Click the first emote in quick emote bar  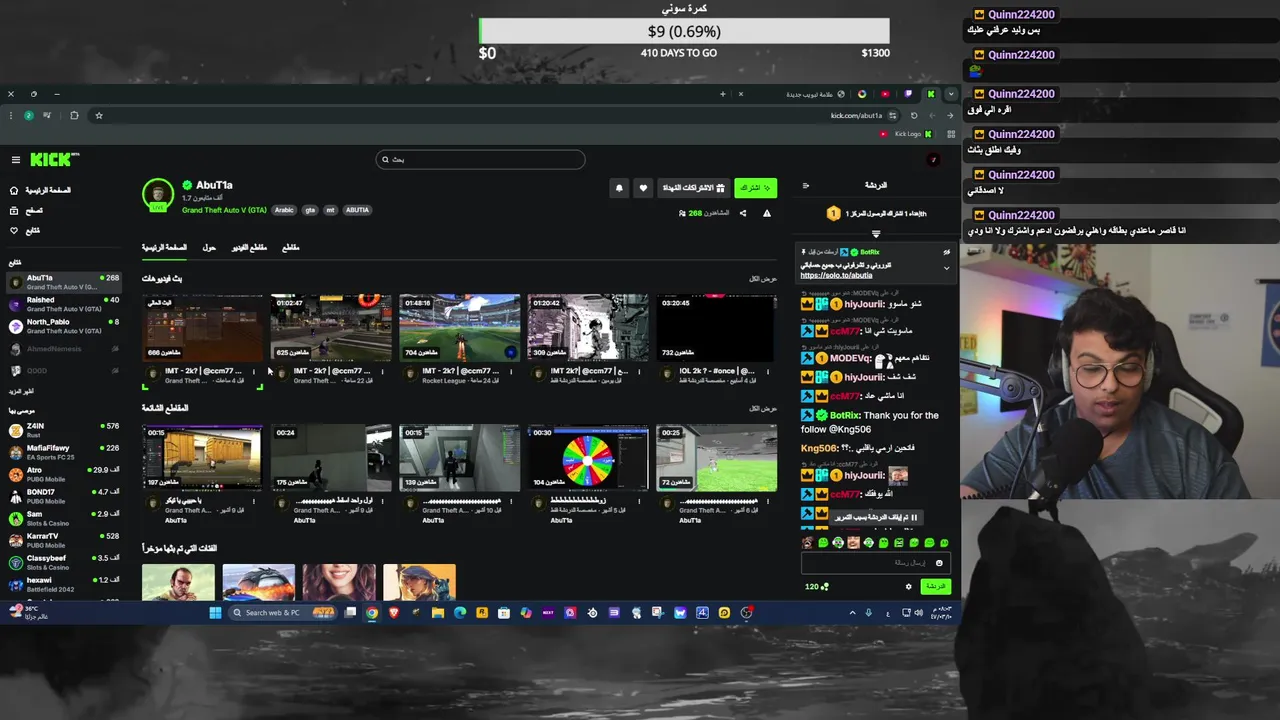point(808,543)
